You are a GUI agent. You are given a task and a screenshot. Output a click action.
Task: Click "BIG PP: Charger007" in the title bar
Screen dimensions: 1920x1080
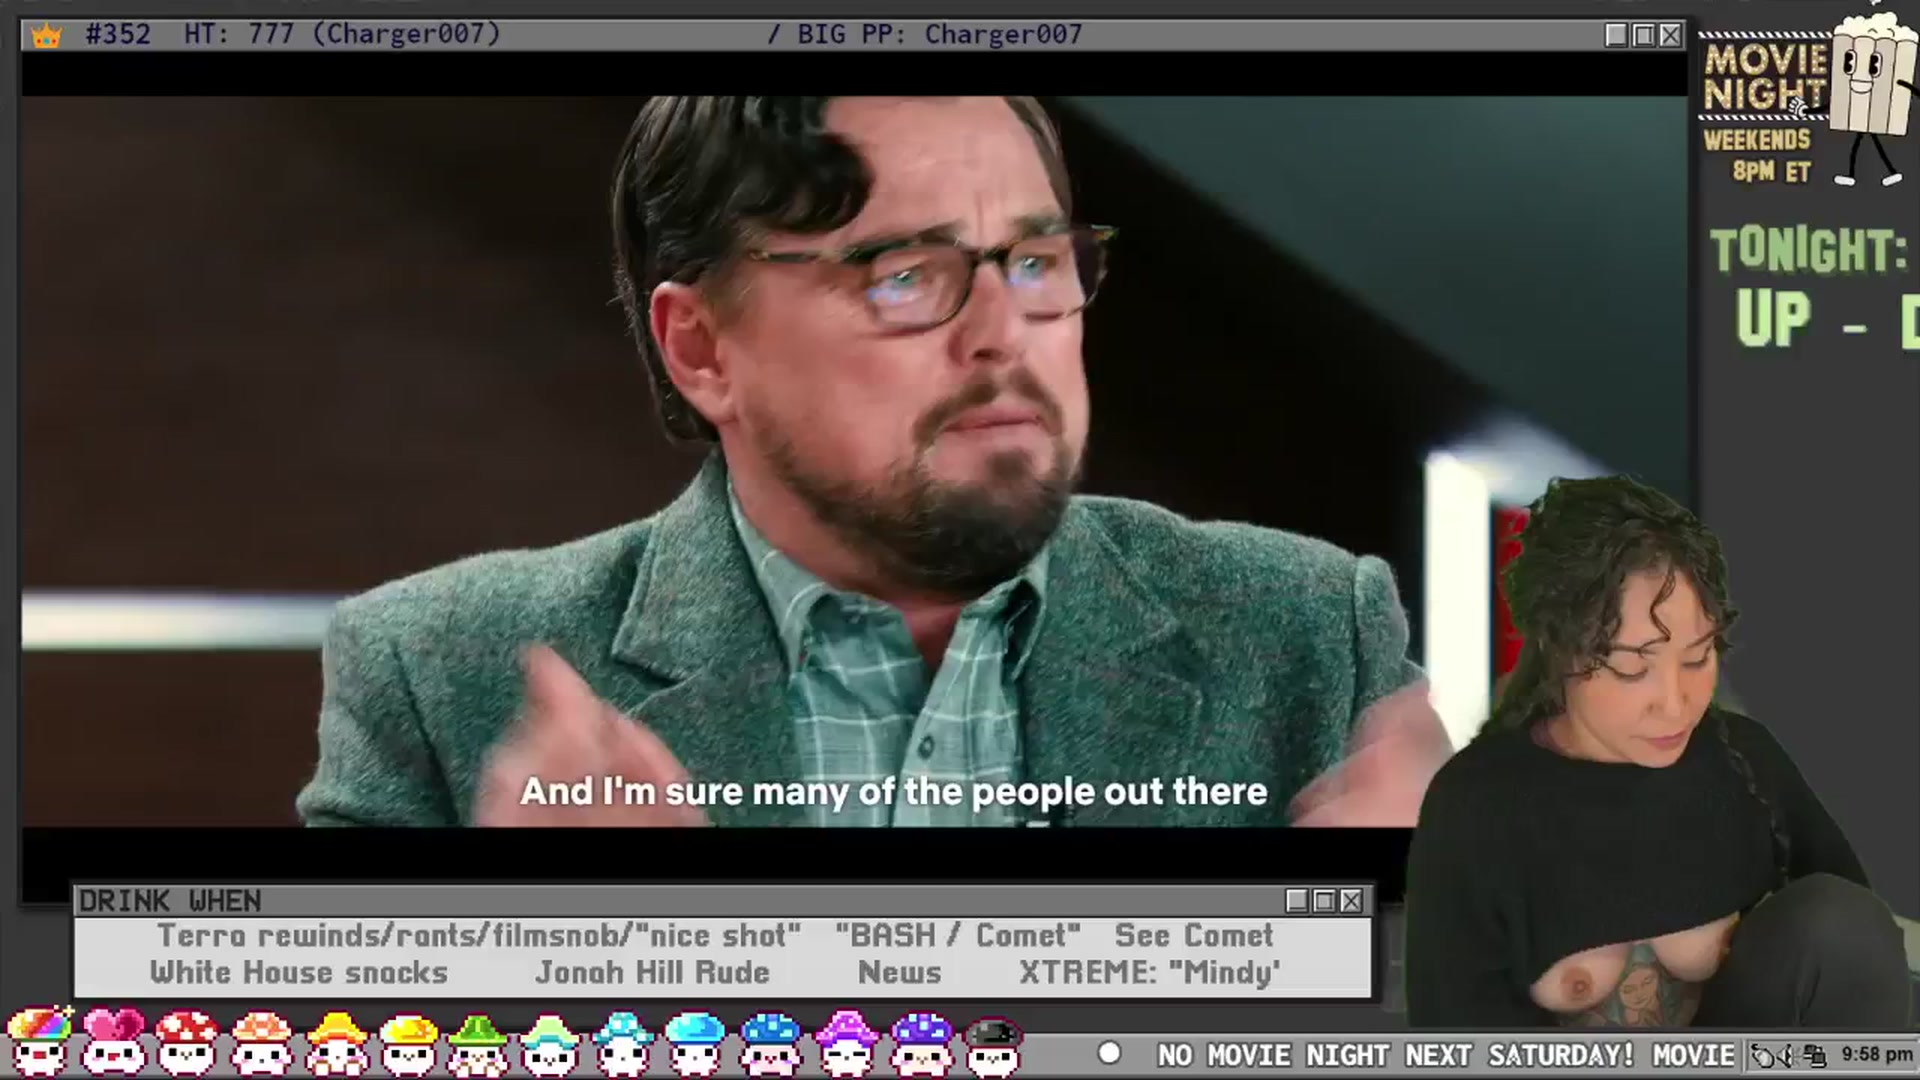(940, 34)
